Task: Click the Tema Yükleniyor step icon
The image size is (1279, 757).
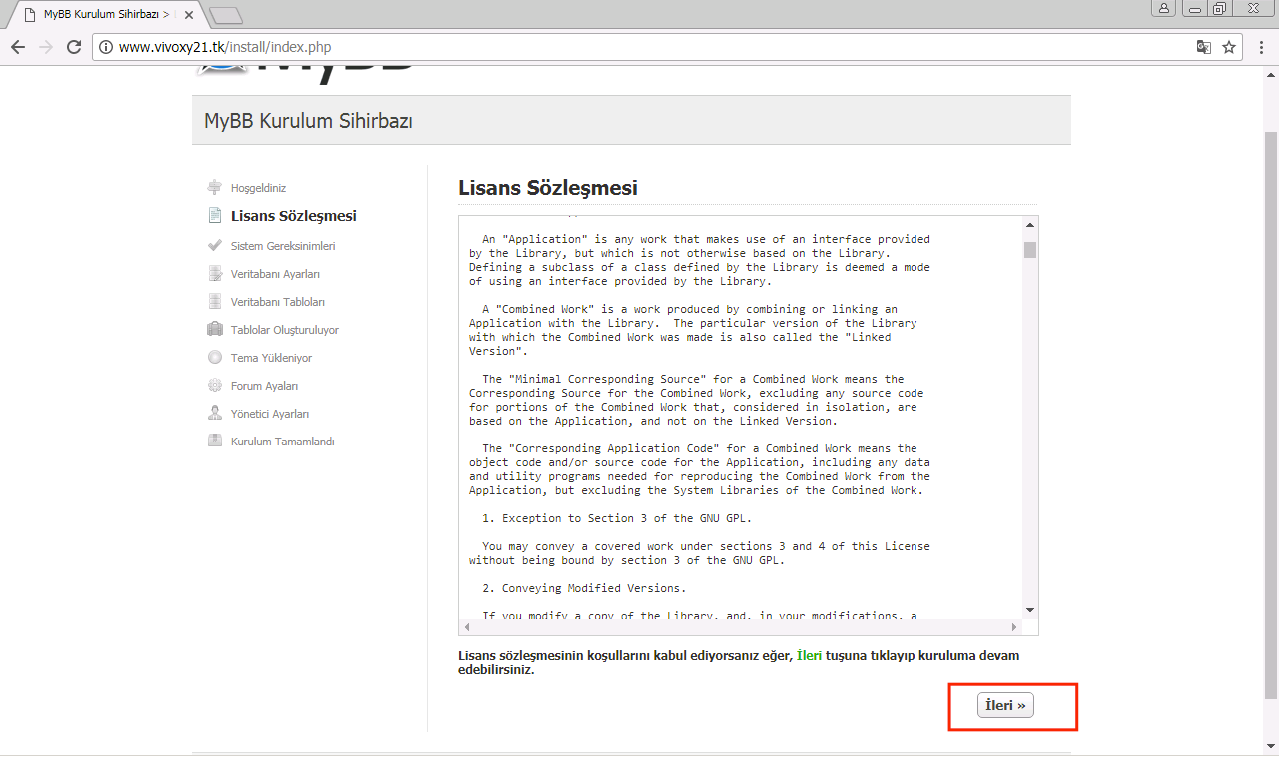Action: [214, 357]
